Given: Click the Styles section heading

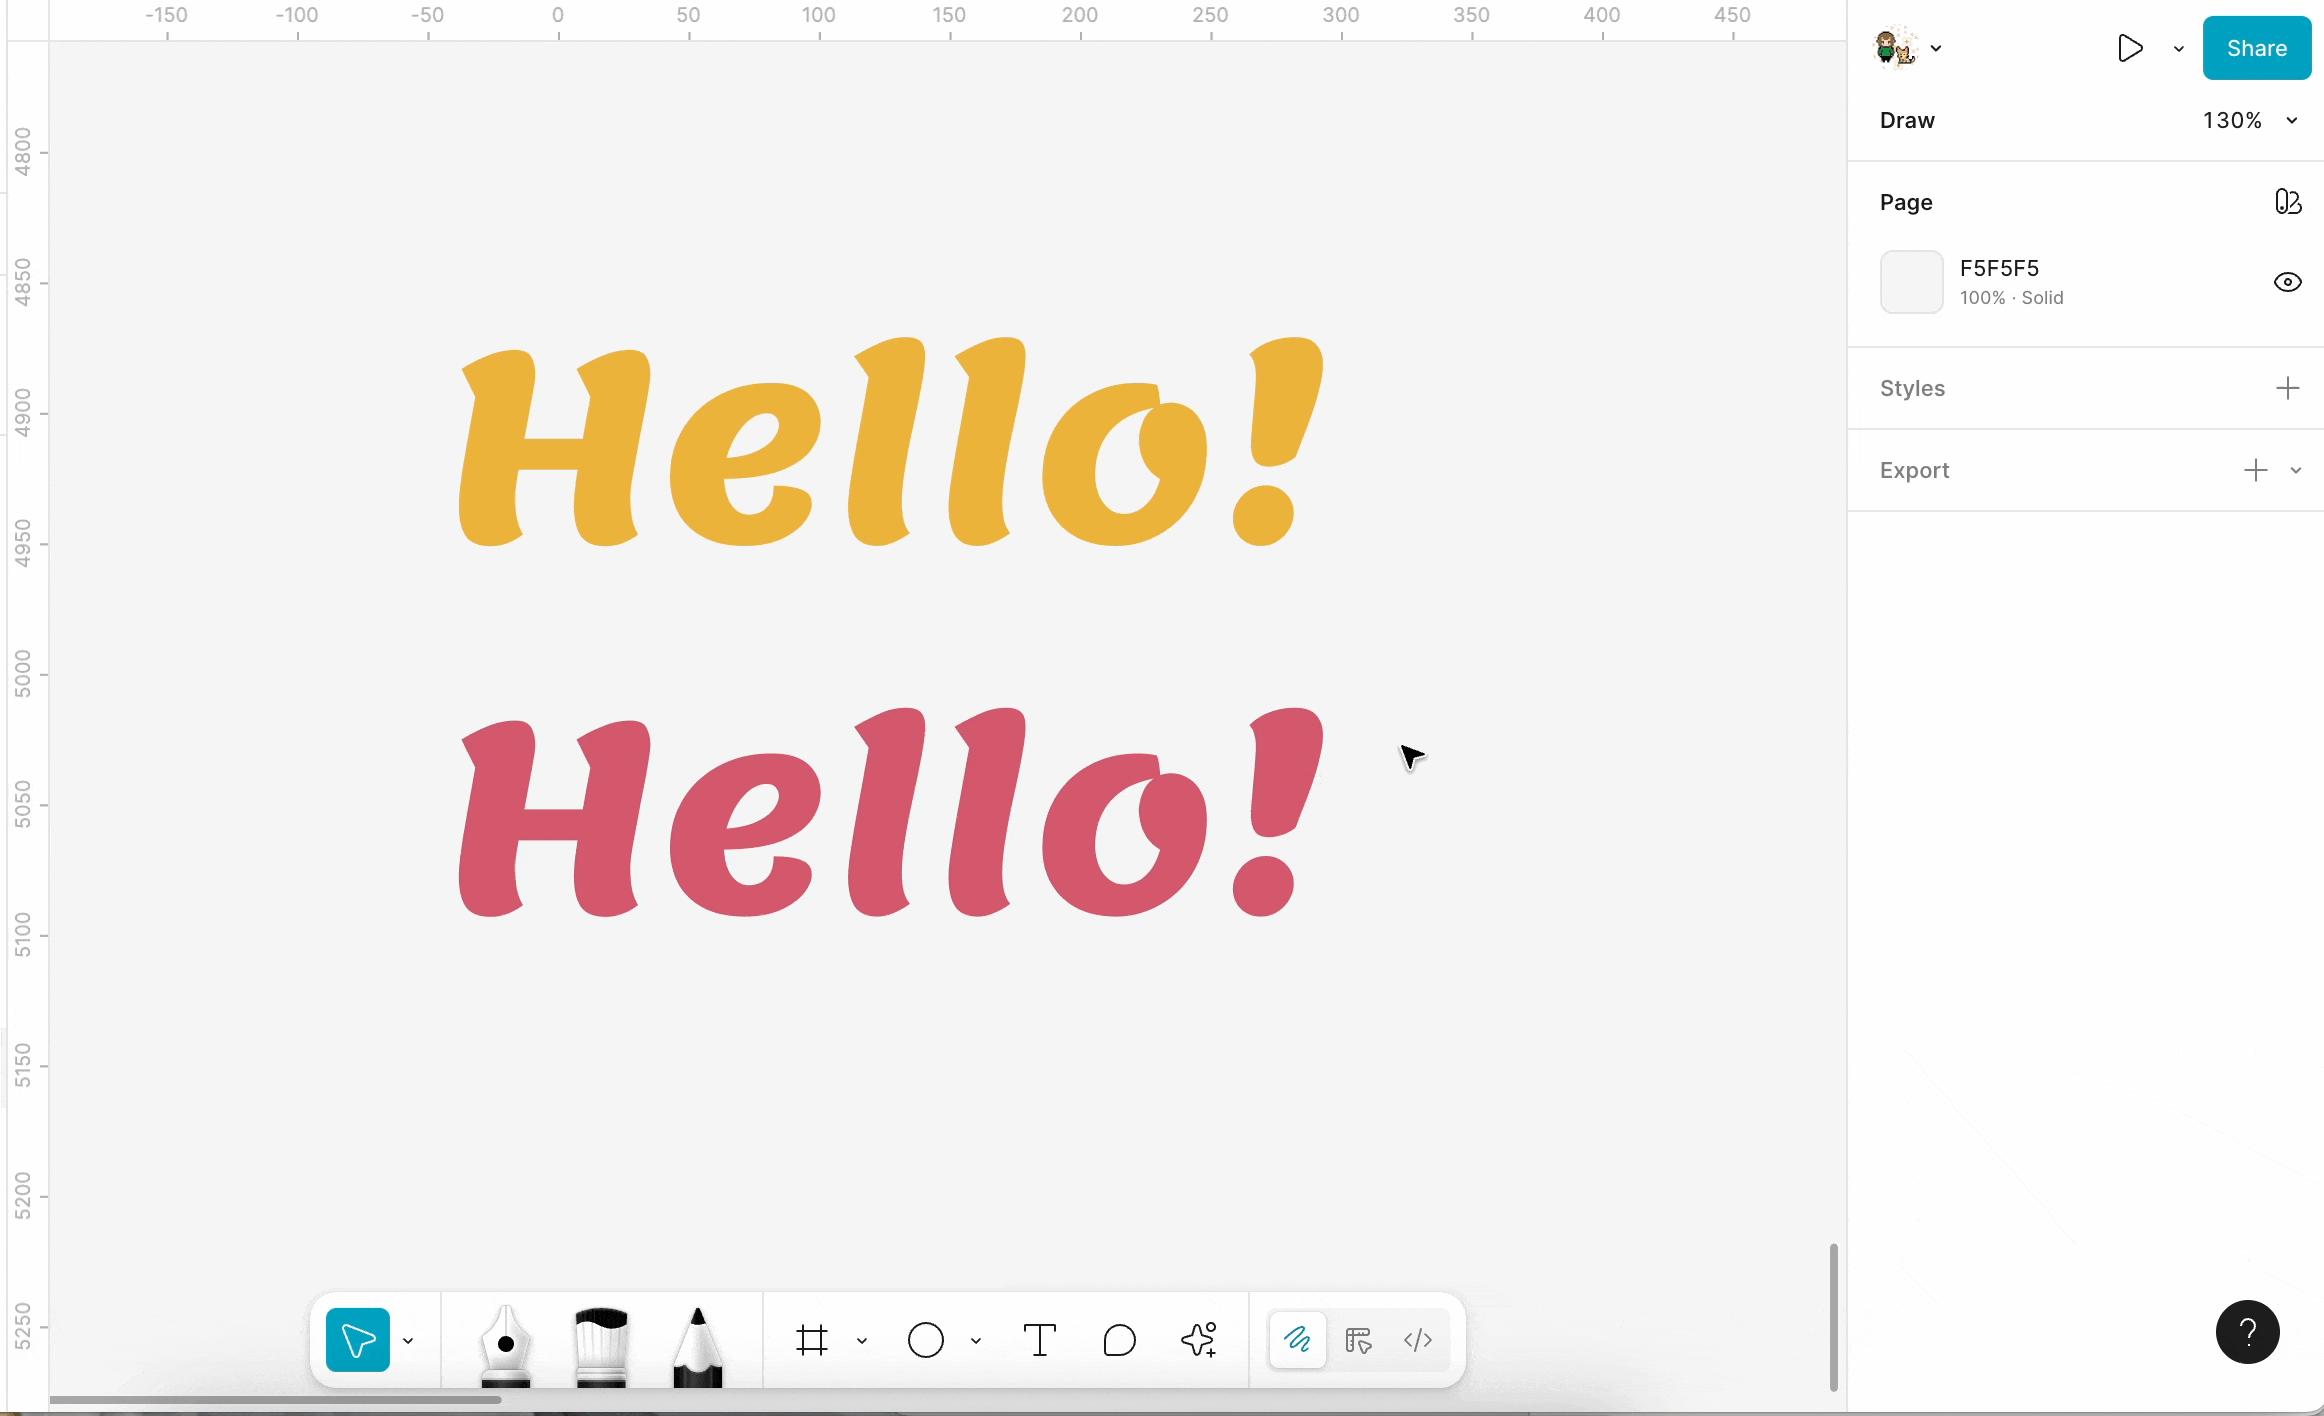Looking at the screenshot, I should coord(1912,388).
